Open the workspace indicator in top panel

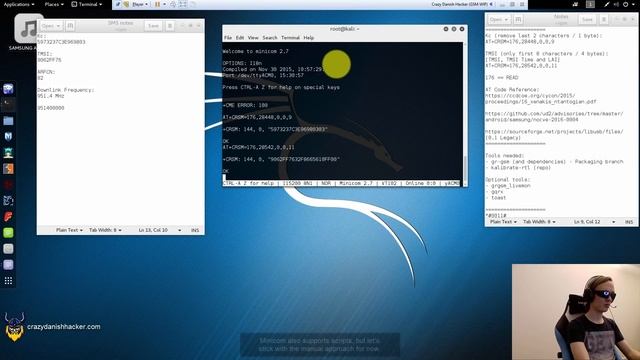tap(590, 4)
